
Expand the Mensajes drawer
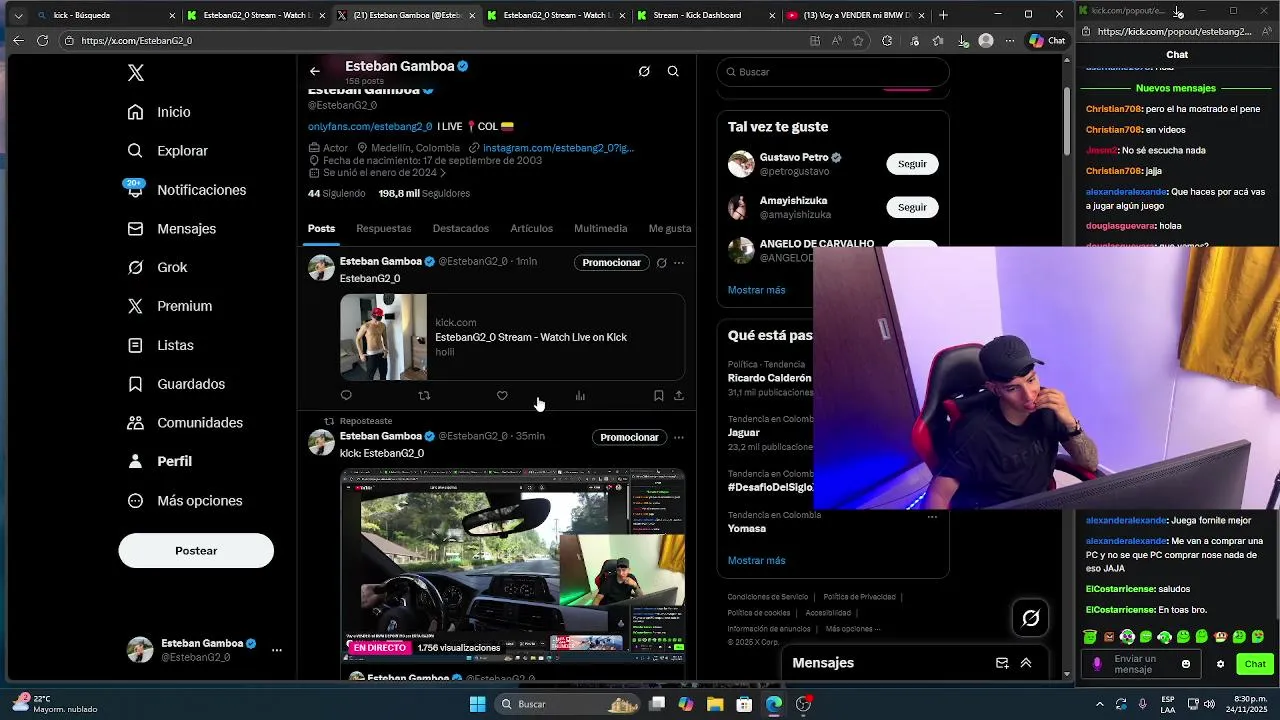click(x=1025, y=663)
